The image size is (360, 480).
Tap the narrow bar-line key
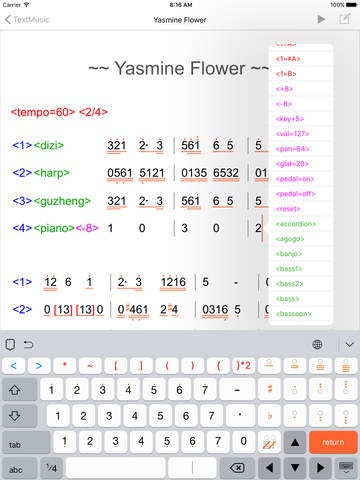coord(192,468)
